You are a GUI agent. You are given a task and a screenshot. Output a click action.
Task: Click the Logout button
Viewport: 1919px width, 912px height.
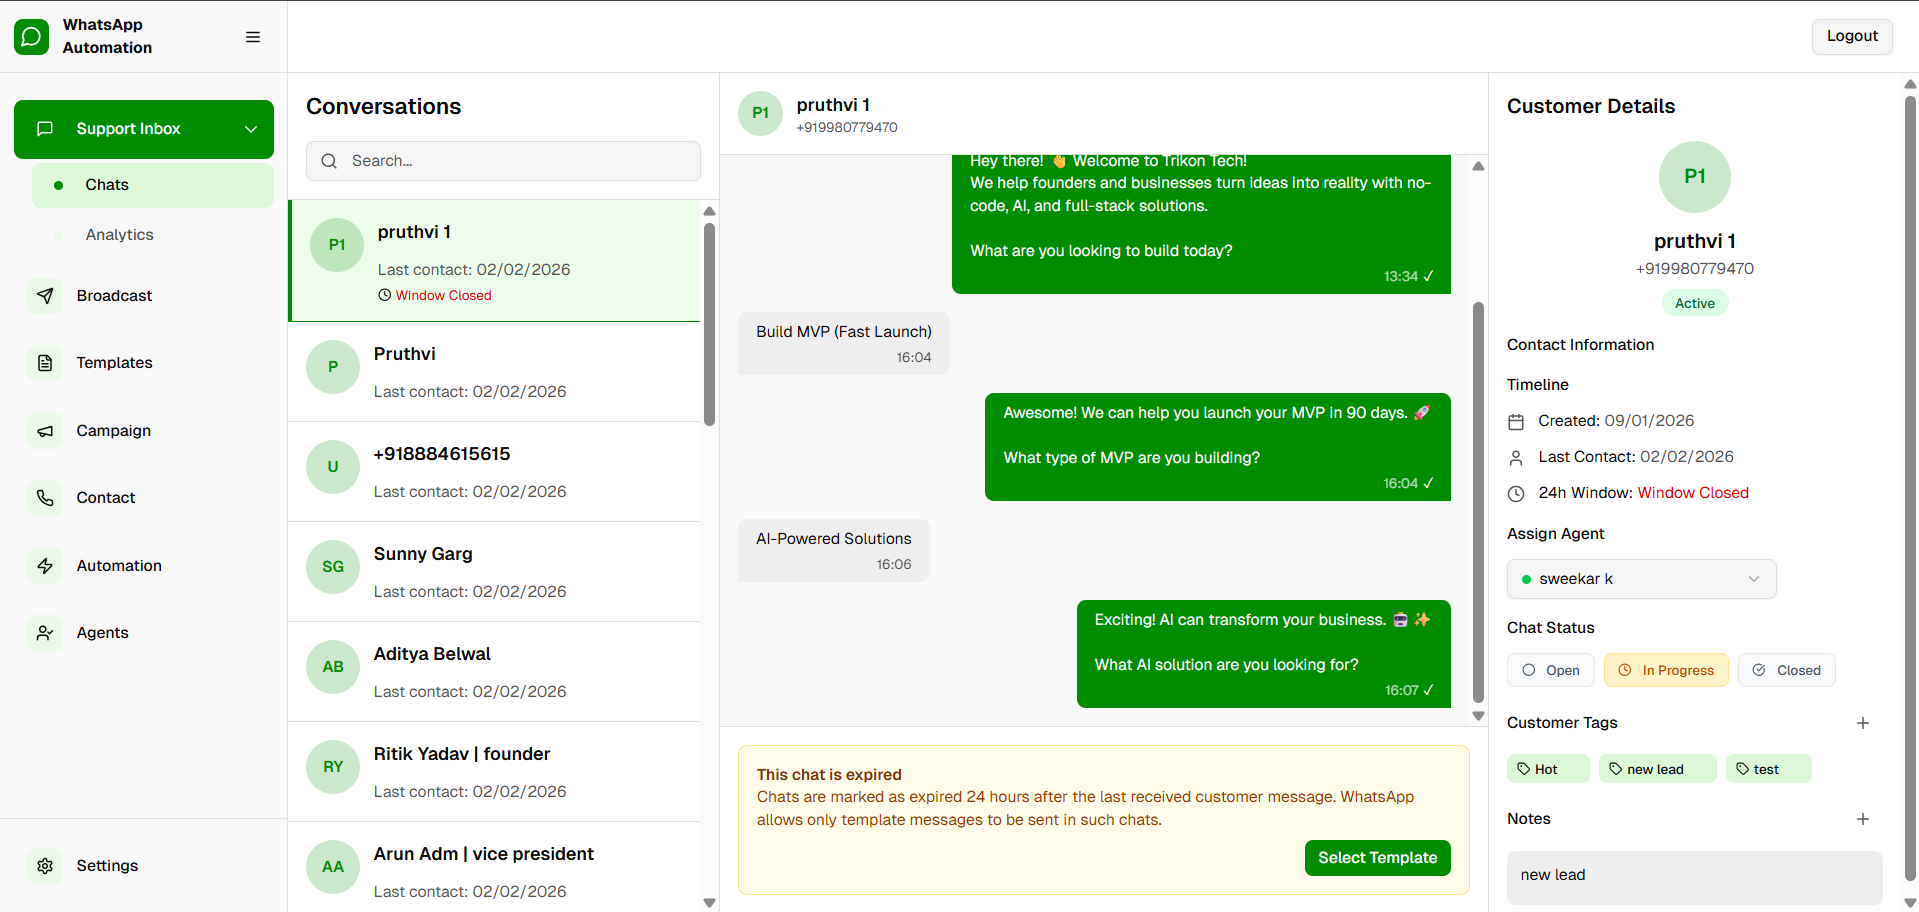click(x=1851, y=37)
